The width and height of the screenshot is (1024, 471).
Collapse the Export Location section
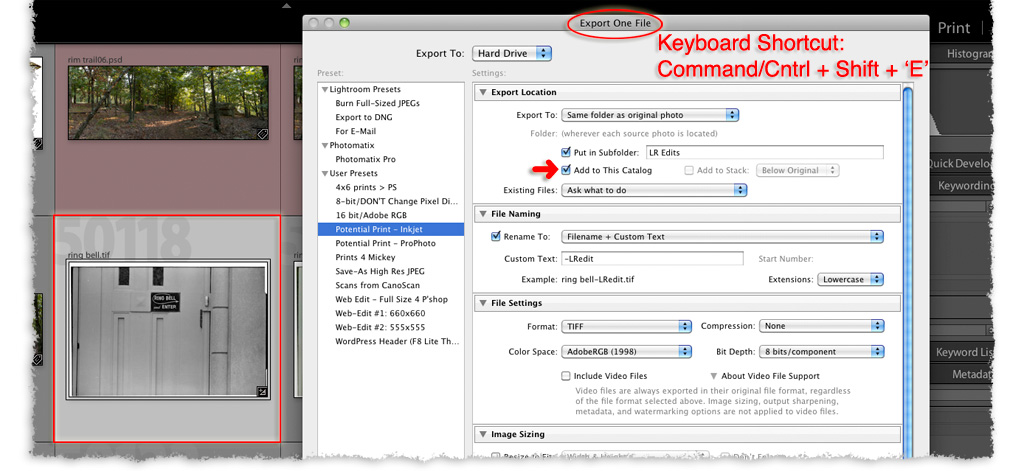coord(483,93)
